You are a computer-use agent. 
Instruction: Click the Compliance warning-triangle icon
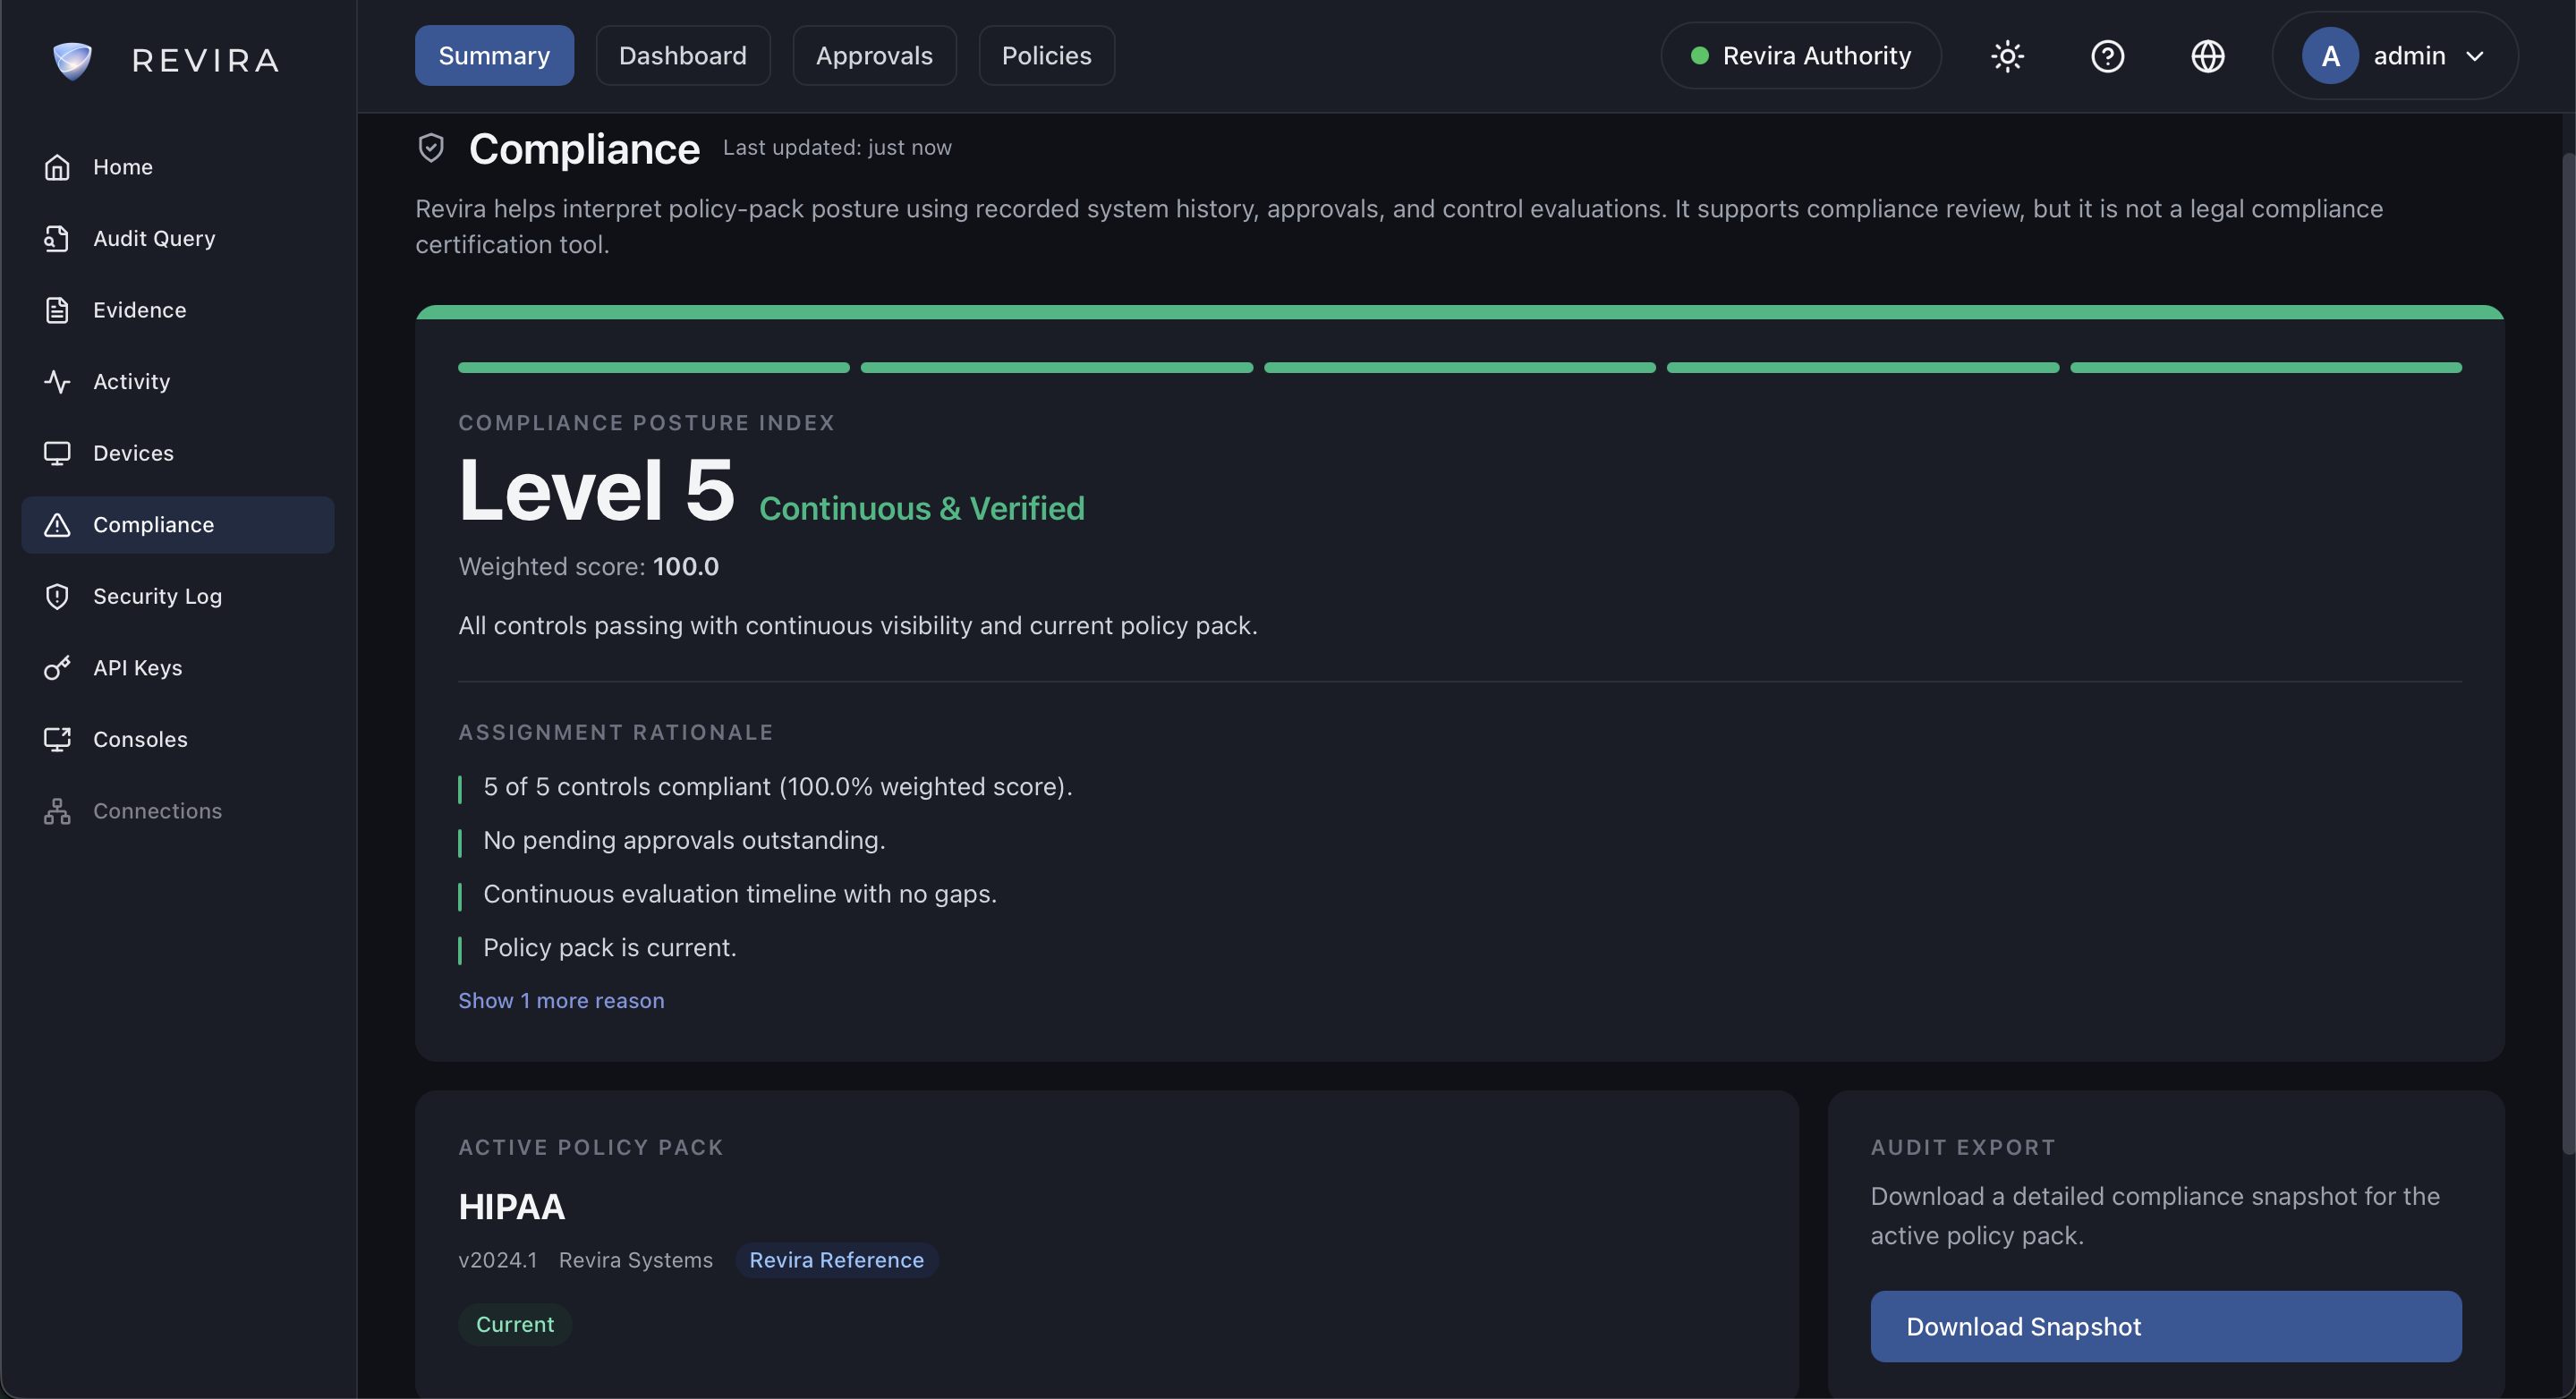point(57,525)
